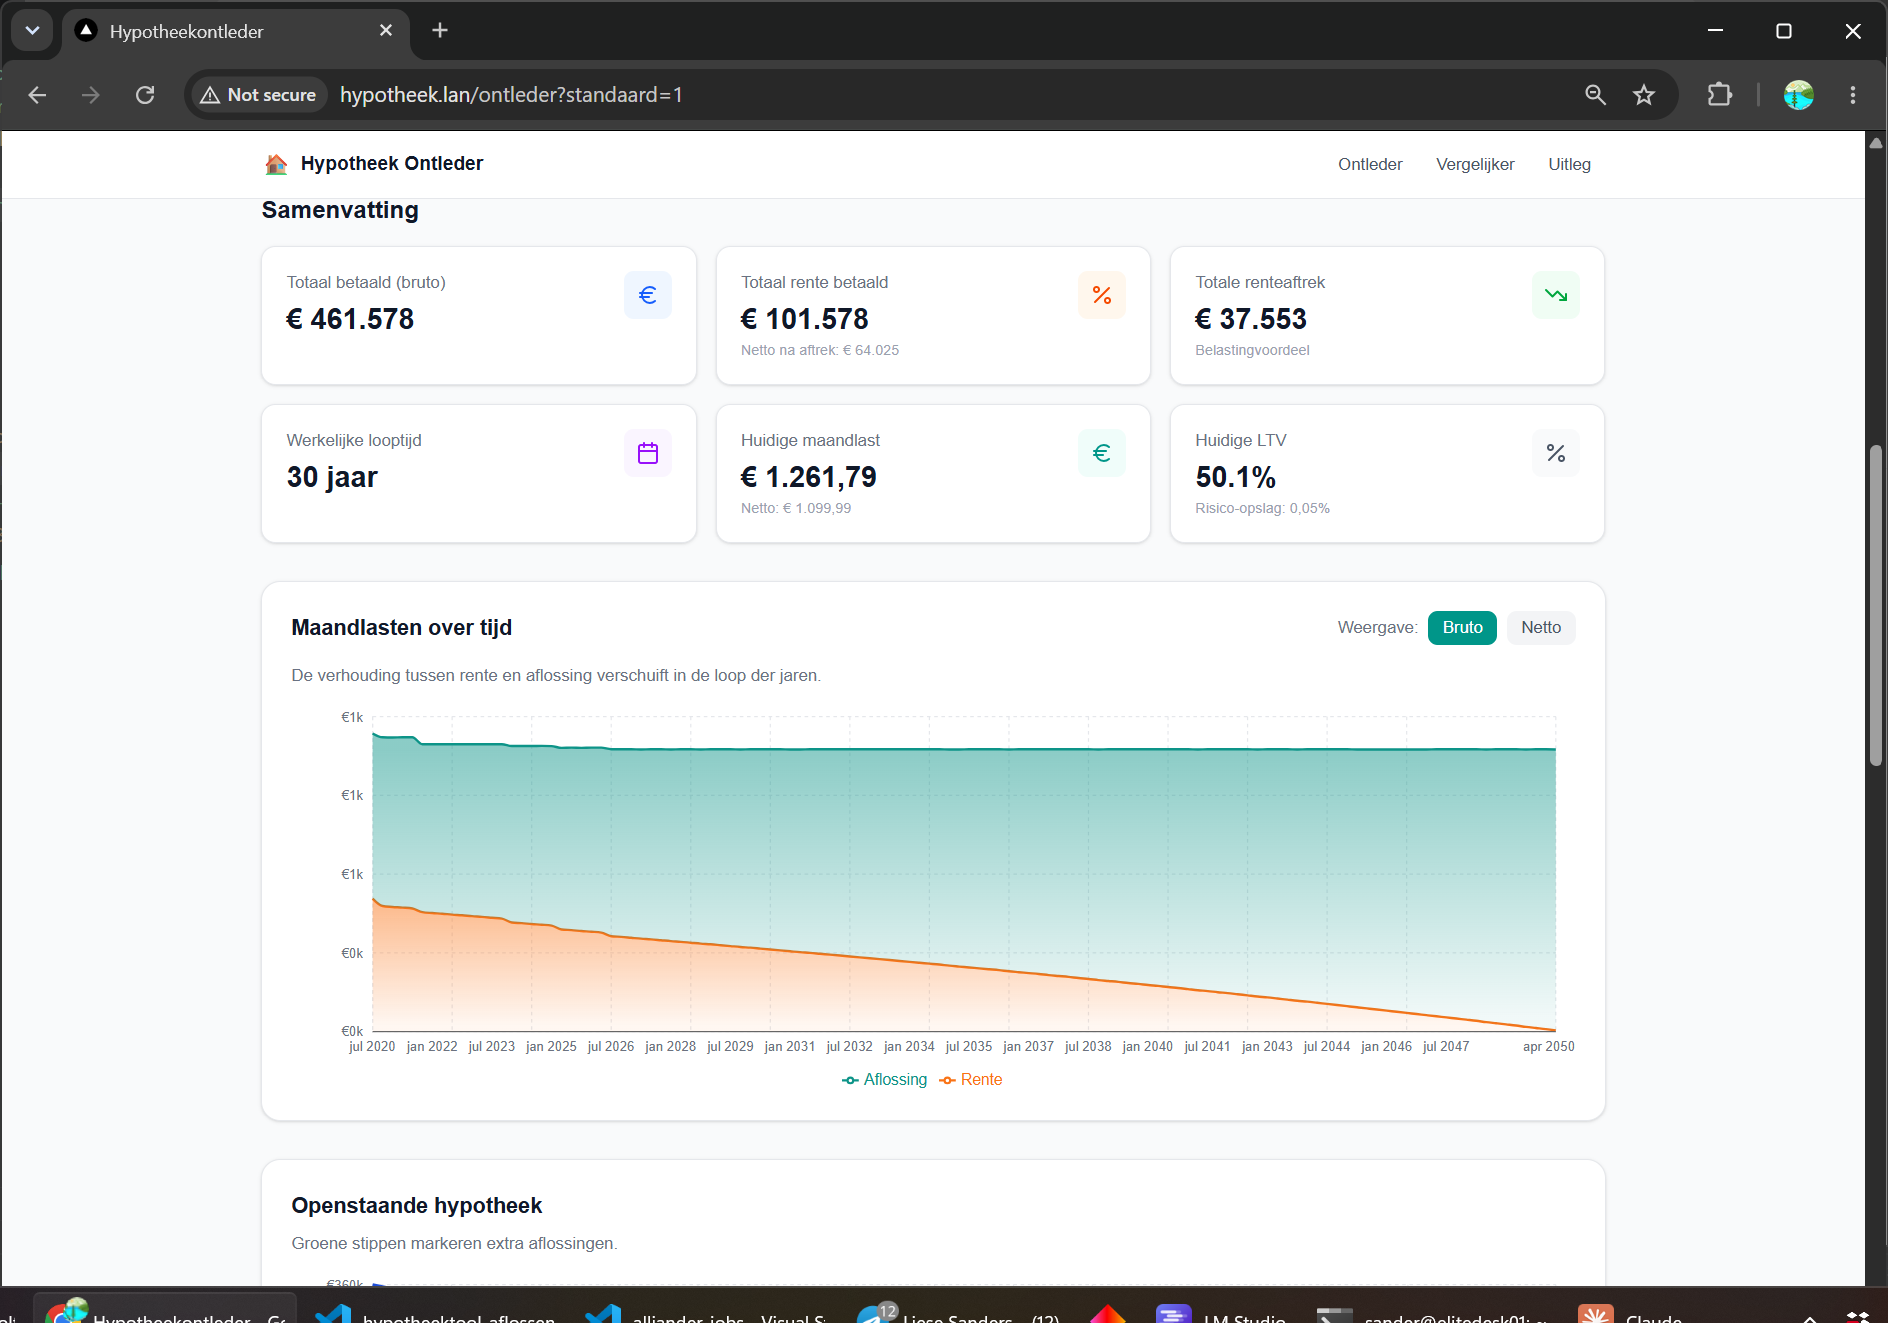Open the terminal taskbar item
Image resolution: width=1888 pixels, height=1323 pixels.
(1432, 1312)
